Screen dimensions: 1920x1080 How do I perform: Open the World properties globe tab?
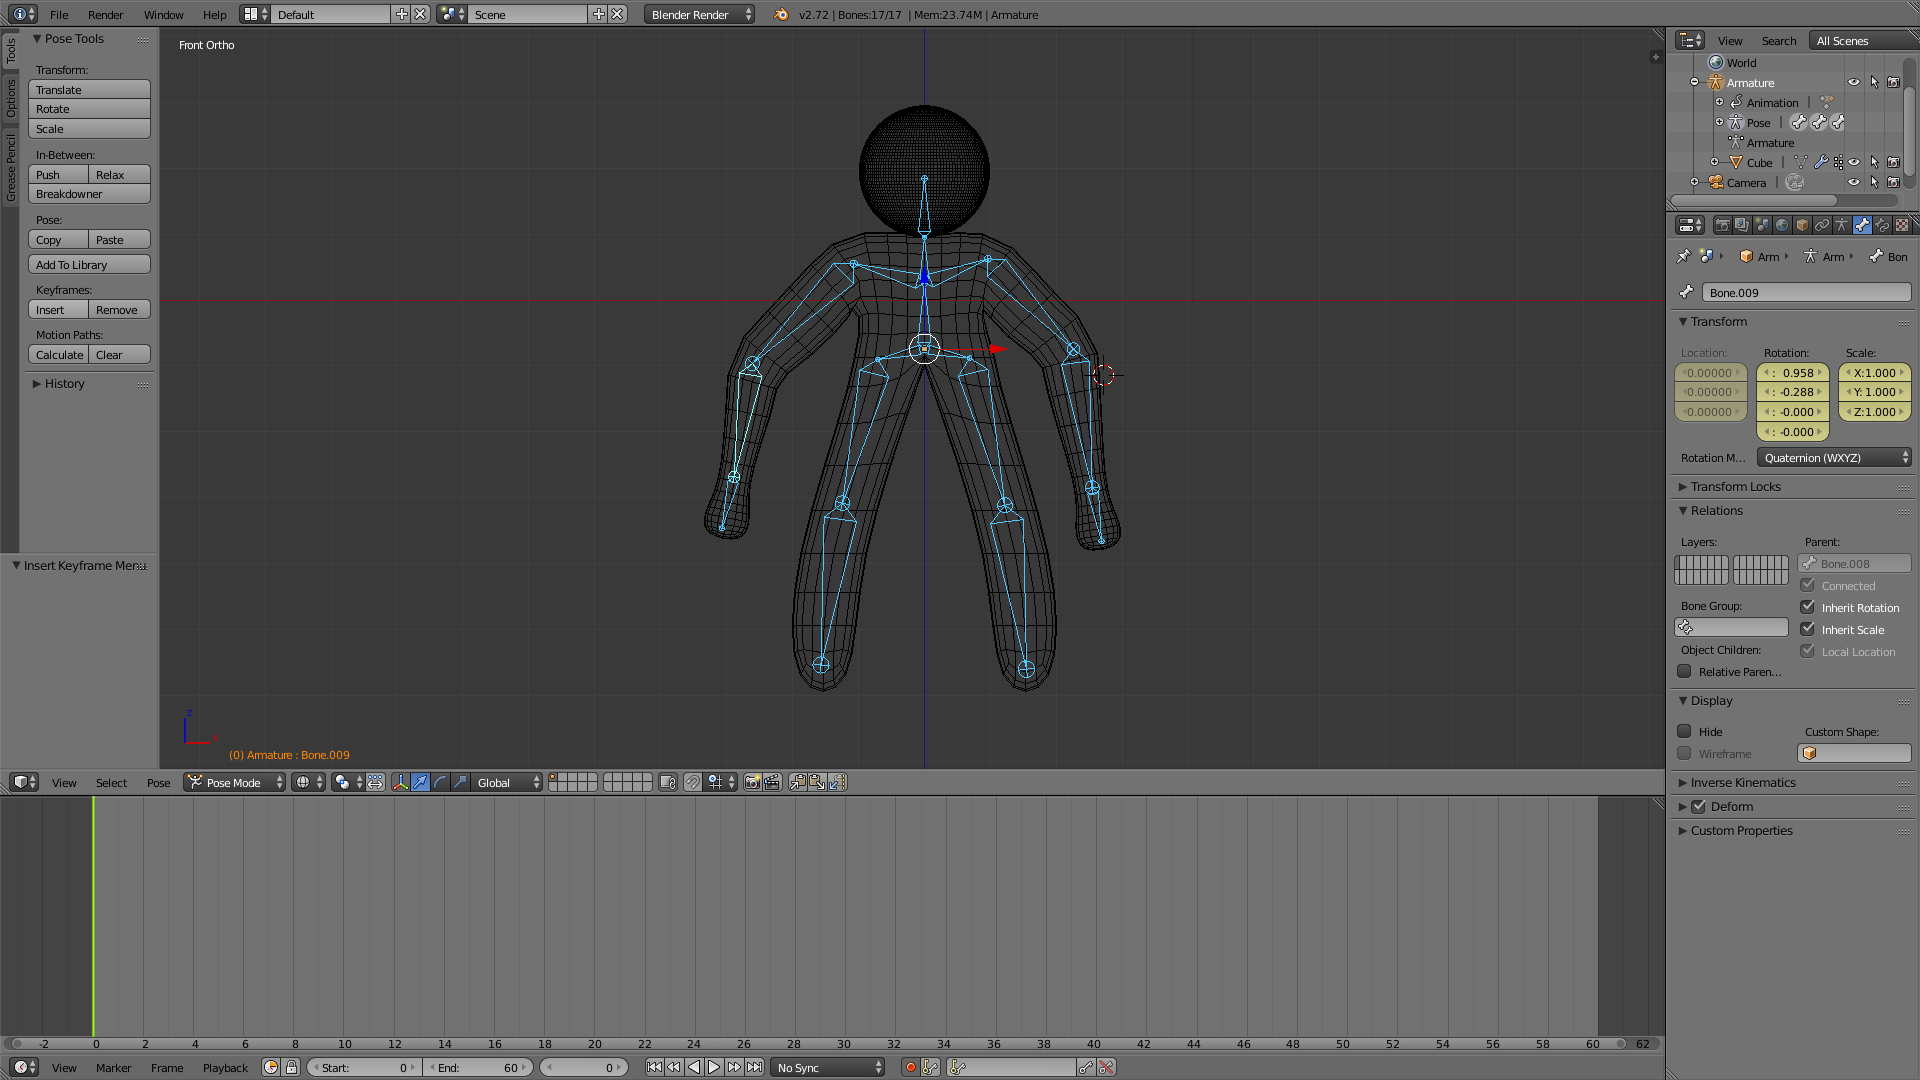(1782, 225)
